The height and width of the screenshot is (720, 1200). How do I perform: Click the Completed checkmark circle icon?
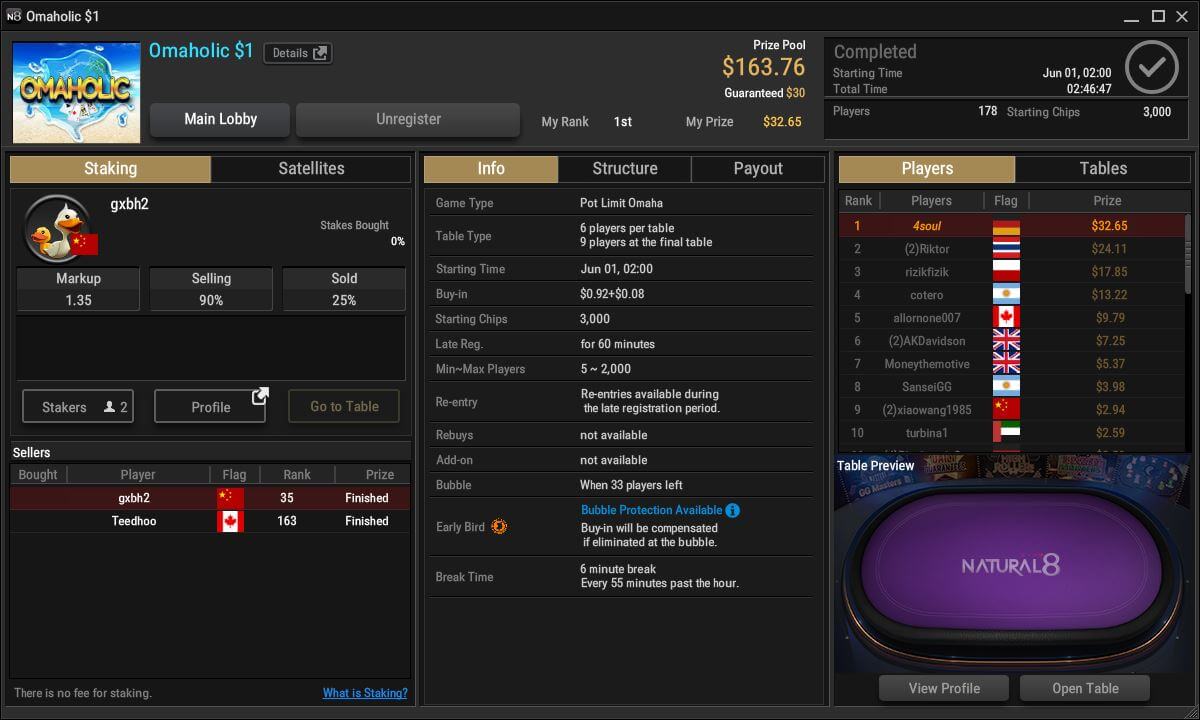(1151, 68)
